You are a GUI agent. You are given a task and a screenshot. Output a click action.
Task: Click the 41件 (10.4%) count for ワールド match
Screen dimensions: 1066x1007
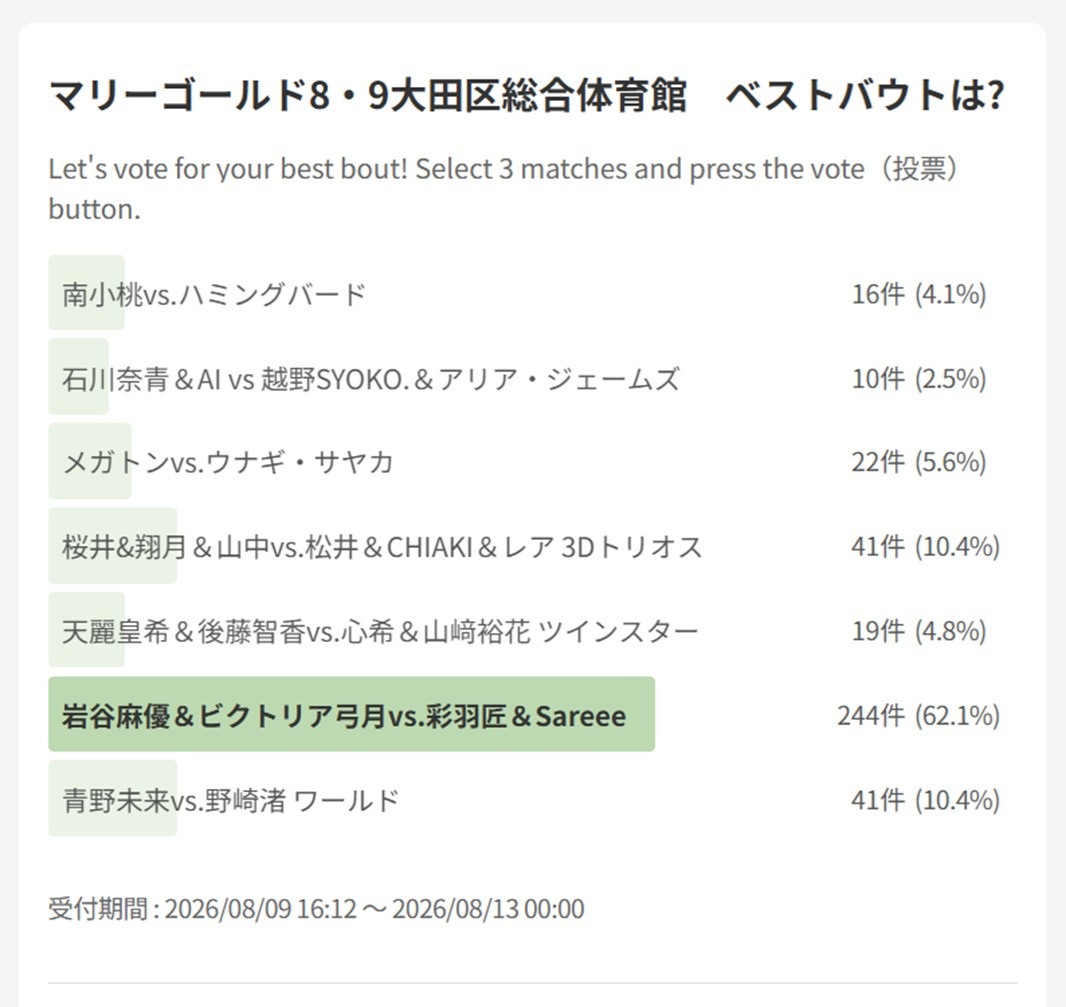pos(925,800)
